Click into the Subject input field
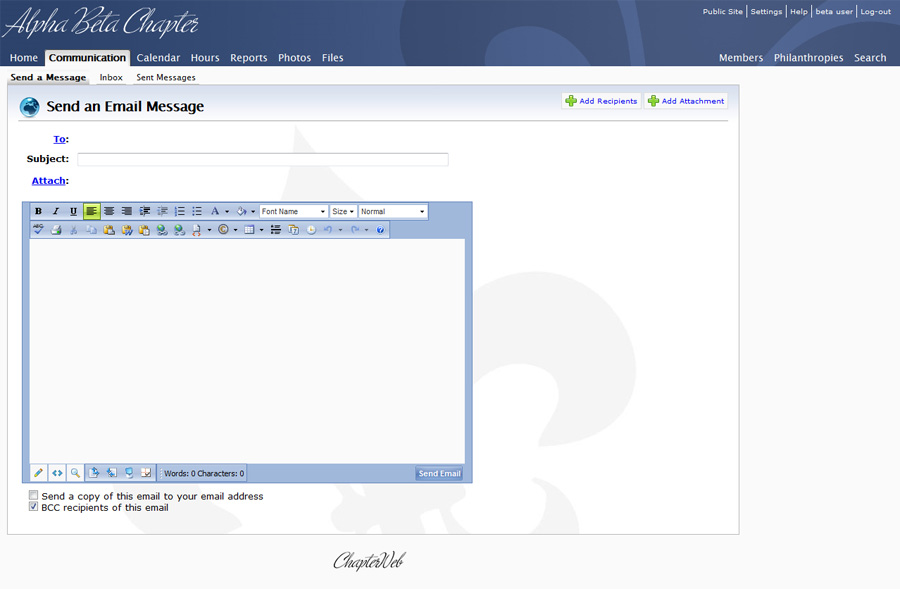 tap(263, 160)
